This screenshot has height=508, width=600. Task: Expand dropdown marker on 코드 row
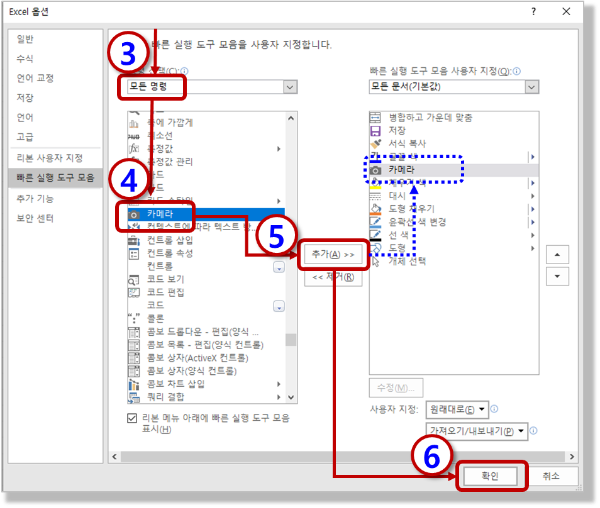pos(279,306)
